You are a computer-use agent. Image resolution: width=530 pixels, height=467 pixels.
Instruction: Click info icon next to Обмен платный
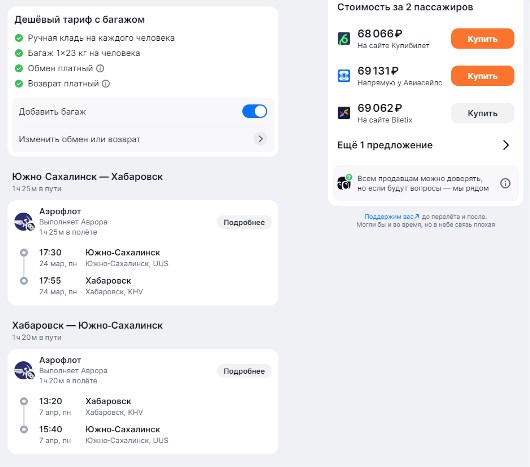point(100,68)
